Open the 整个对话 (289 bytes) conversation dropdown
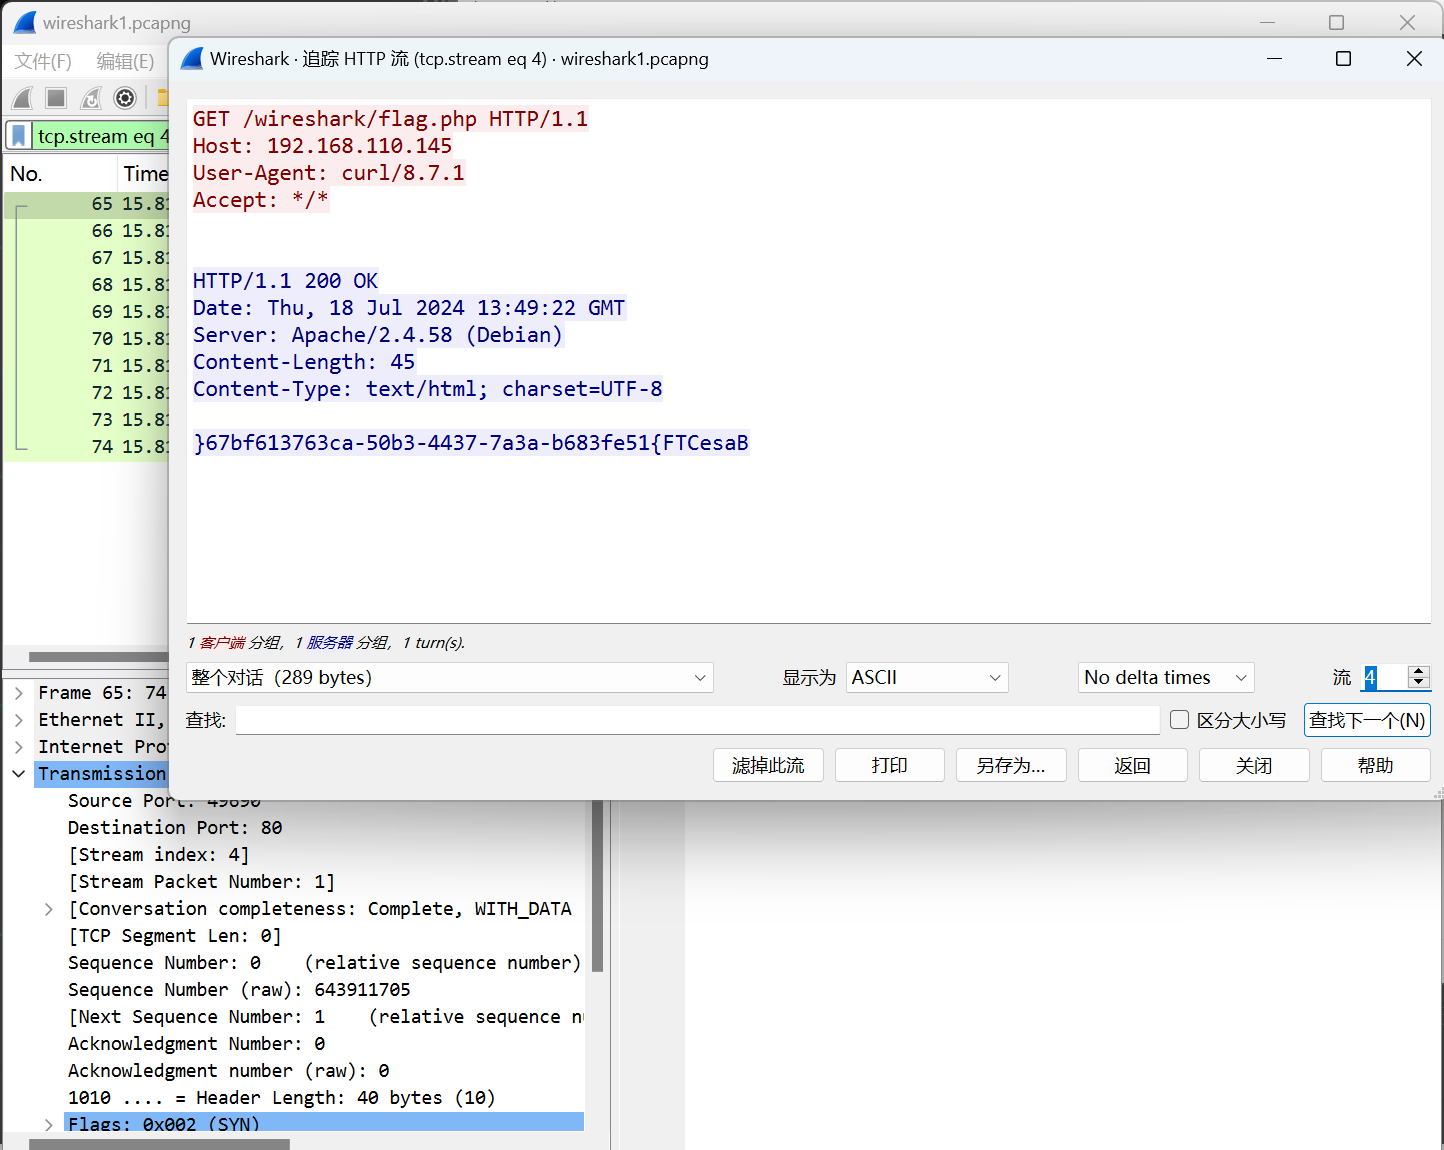 (x=450, y=678)
